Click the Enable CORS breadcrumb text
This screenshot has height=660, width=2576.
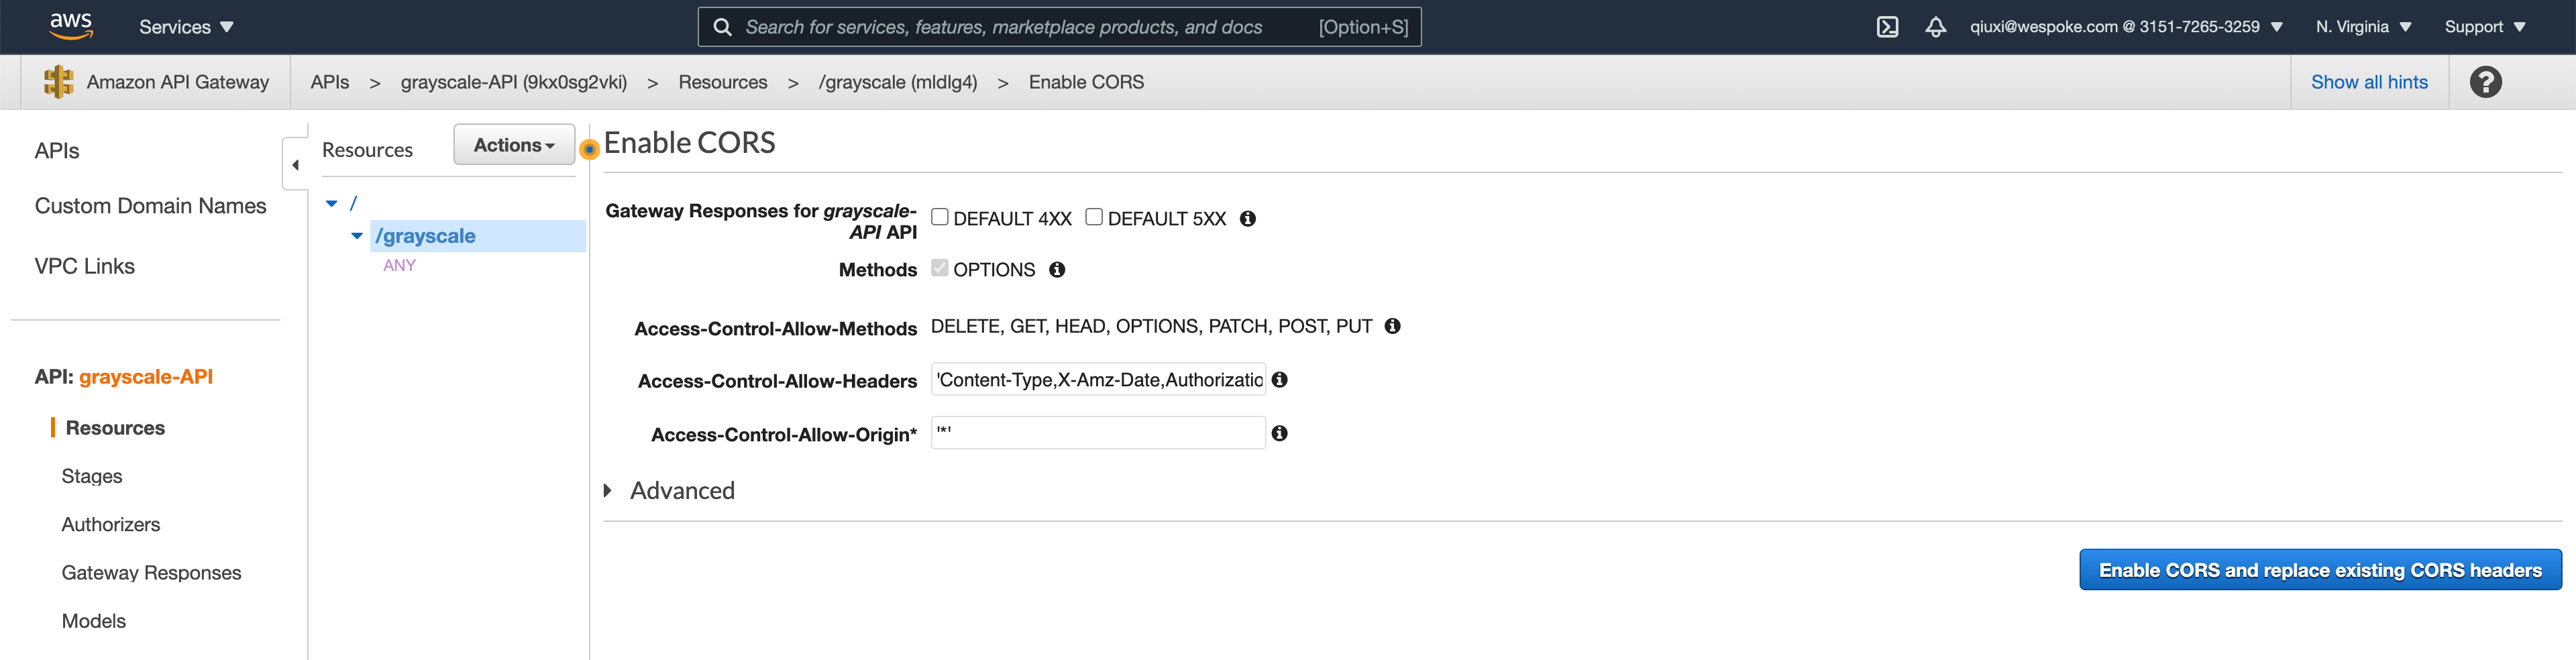[1086, 82]
